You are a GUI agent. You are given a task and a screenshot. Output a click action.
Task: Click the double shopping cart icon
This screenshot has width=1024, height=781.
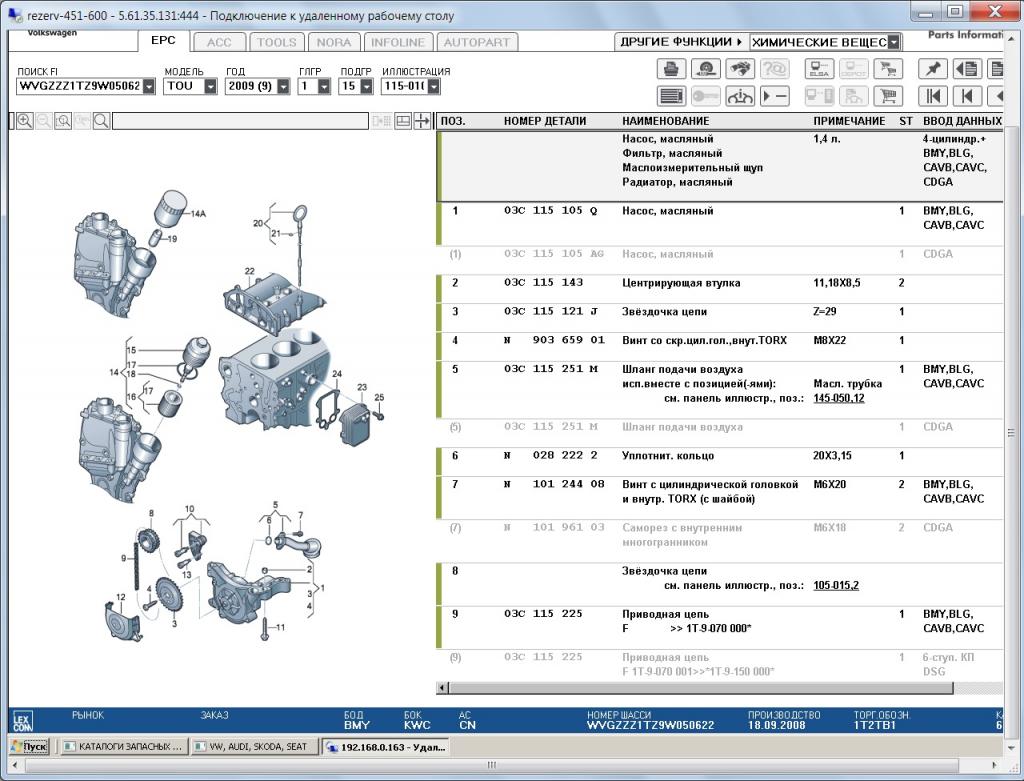pyautogui.click(x=888, y=69)
